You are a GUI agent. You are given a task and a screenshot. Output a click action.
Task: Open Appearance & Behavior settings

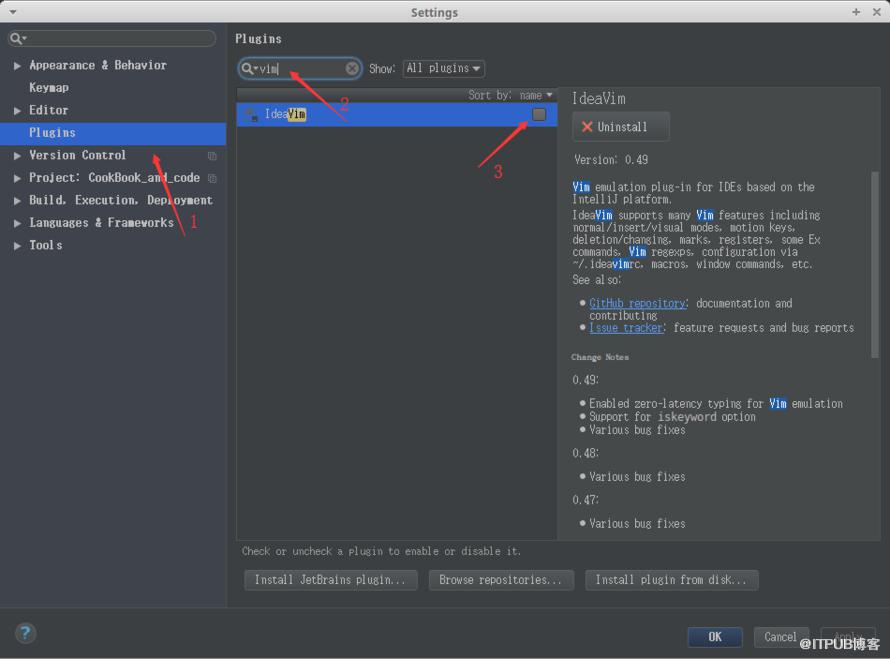[98, 65]
